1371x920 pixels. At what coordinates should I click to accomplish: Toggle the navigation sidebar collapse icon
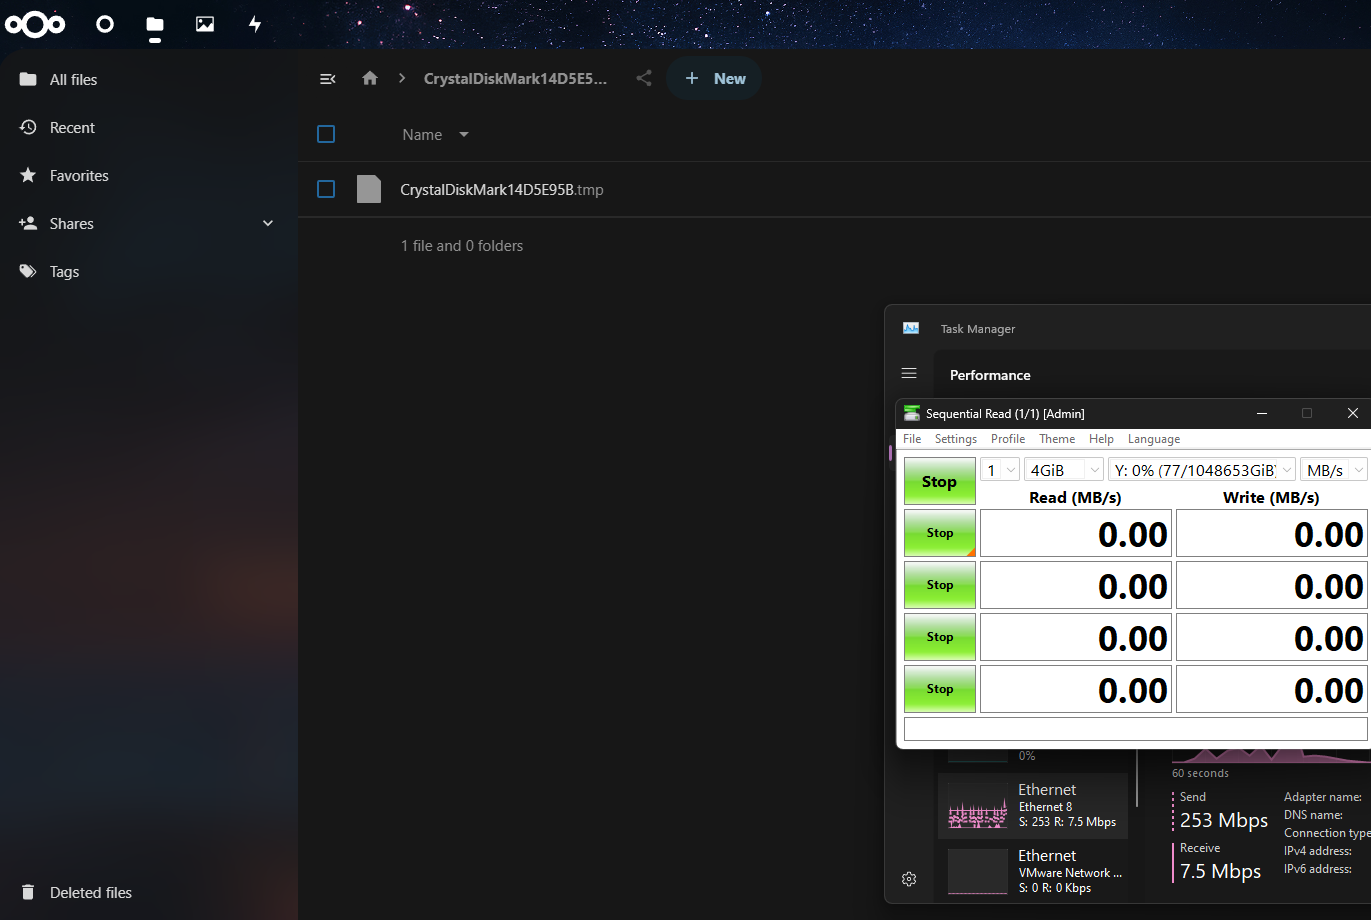[x=327, y=79]
